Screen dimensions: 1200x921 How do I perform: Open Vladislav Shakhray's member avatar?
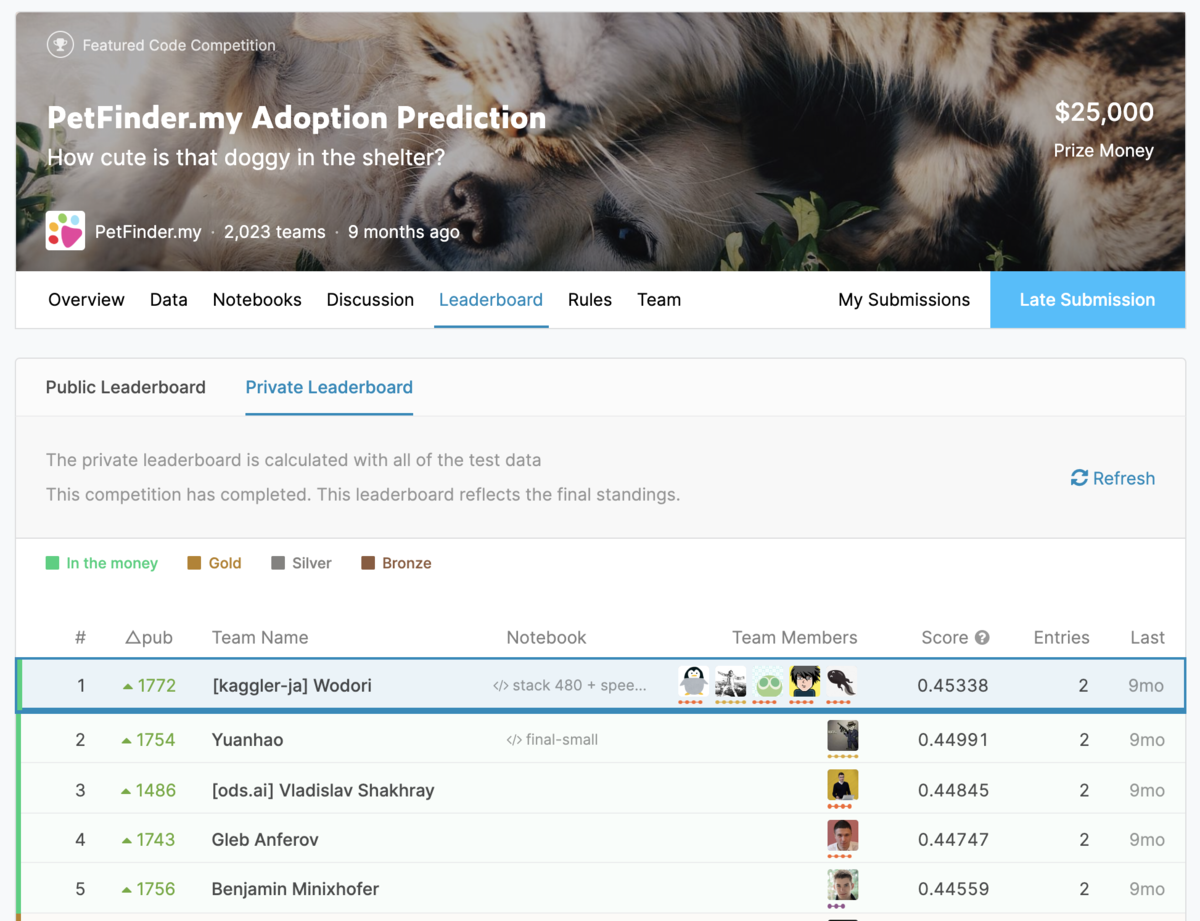coord(842,786)
